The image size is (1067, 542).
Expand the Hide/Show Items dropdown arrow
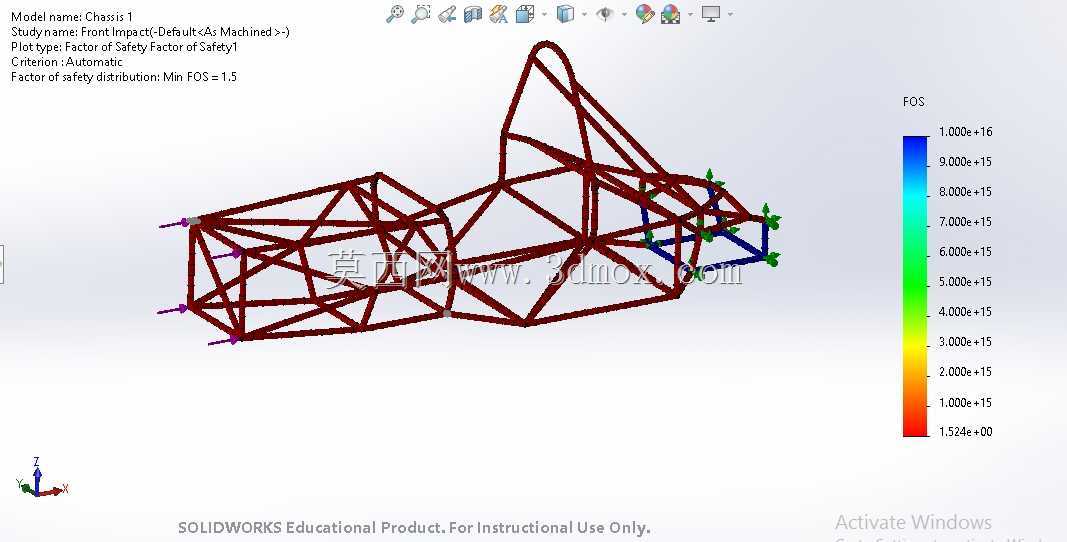pyautogui.click(x=624, y=14)
